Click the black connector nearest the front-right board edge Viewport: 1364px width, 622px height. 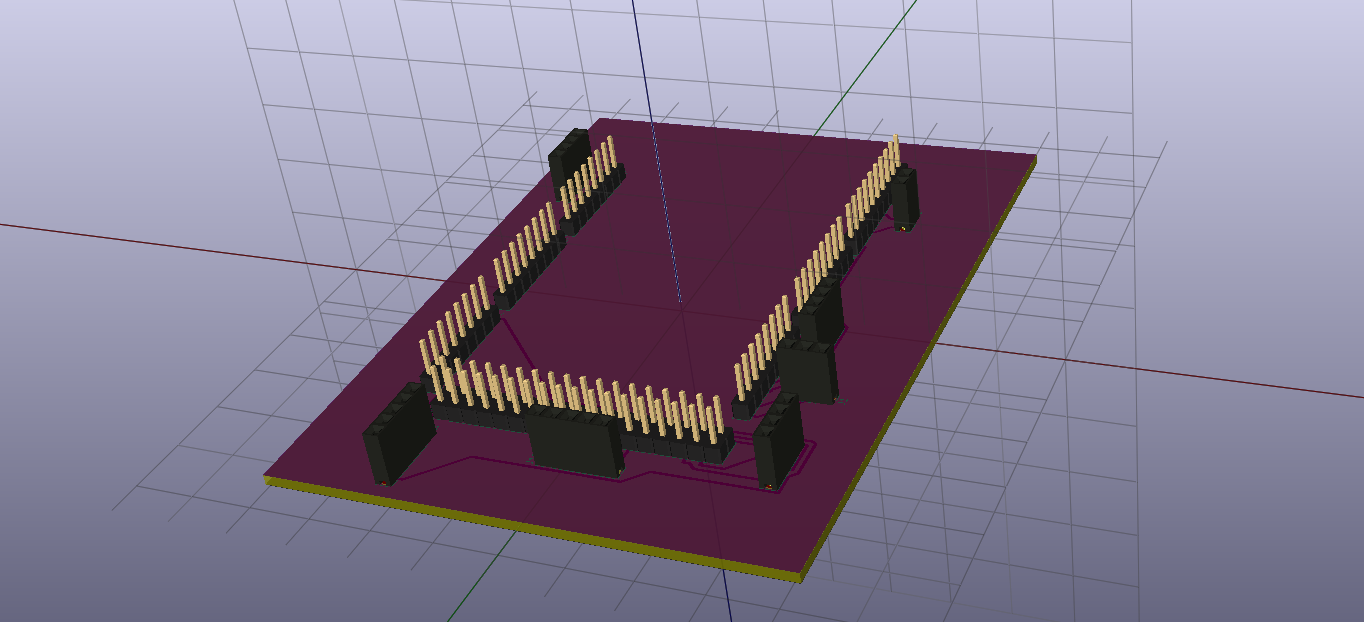tap(778, 444)
